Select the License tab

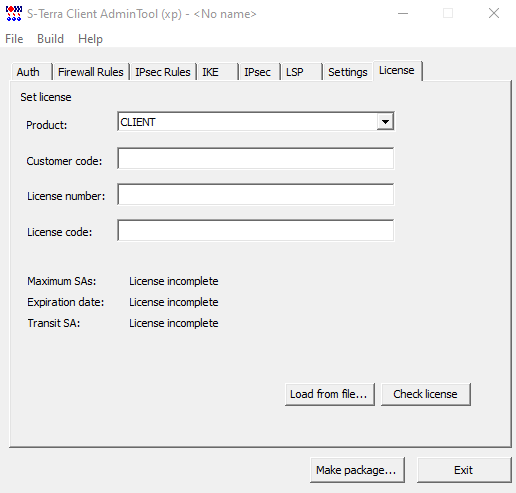point(398,71)
